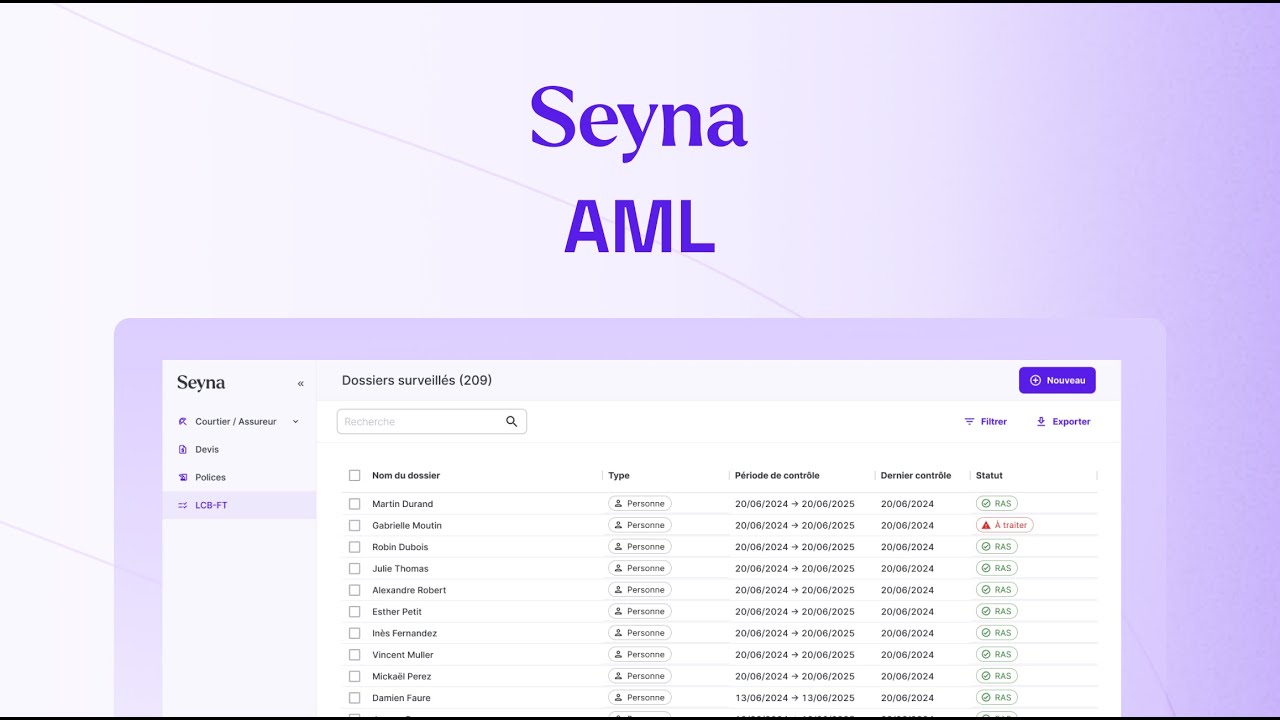
Task: Open the Mickaël Perez dossier
Action: tap(402, 676)
